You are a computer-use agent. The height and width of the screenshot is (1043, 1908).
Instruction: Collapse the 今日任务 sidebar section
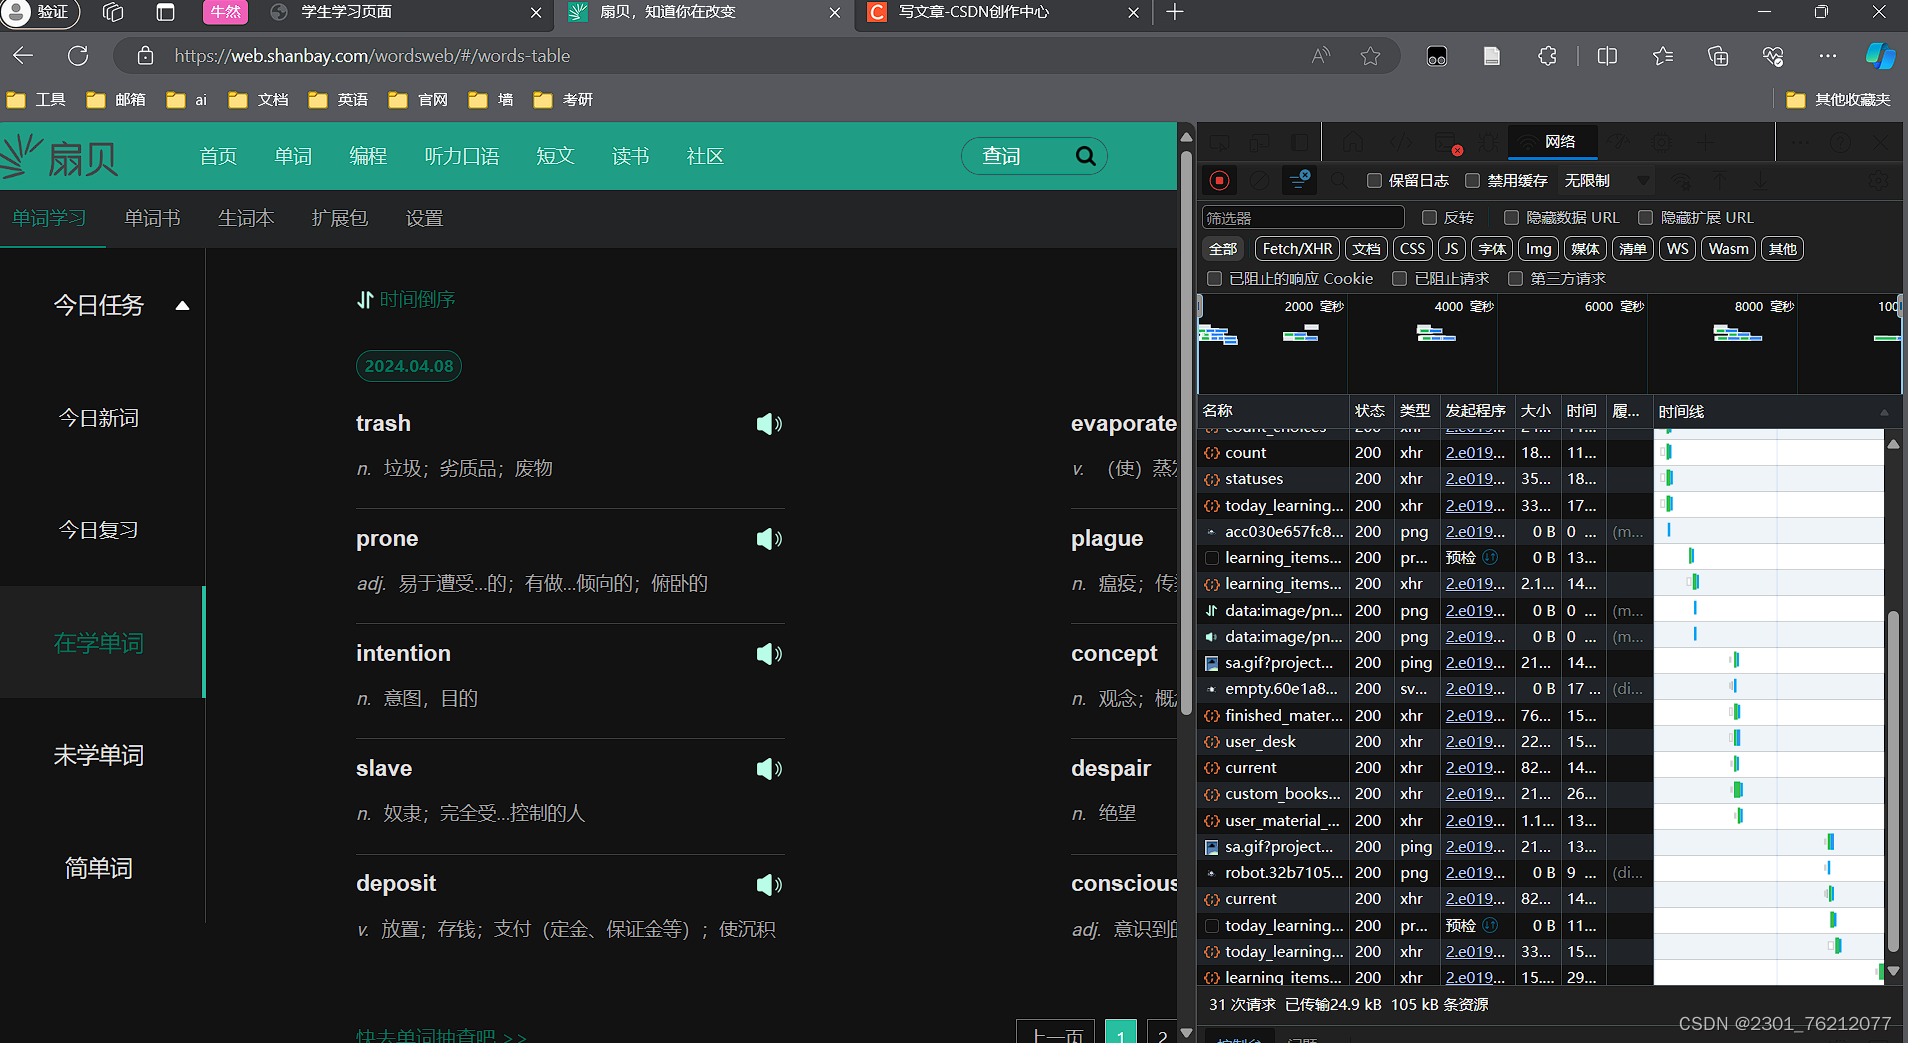(x=182, y=305)
